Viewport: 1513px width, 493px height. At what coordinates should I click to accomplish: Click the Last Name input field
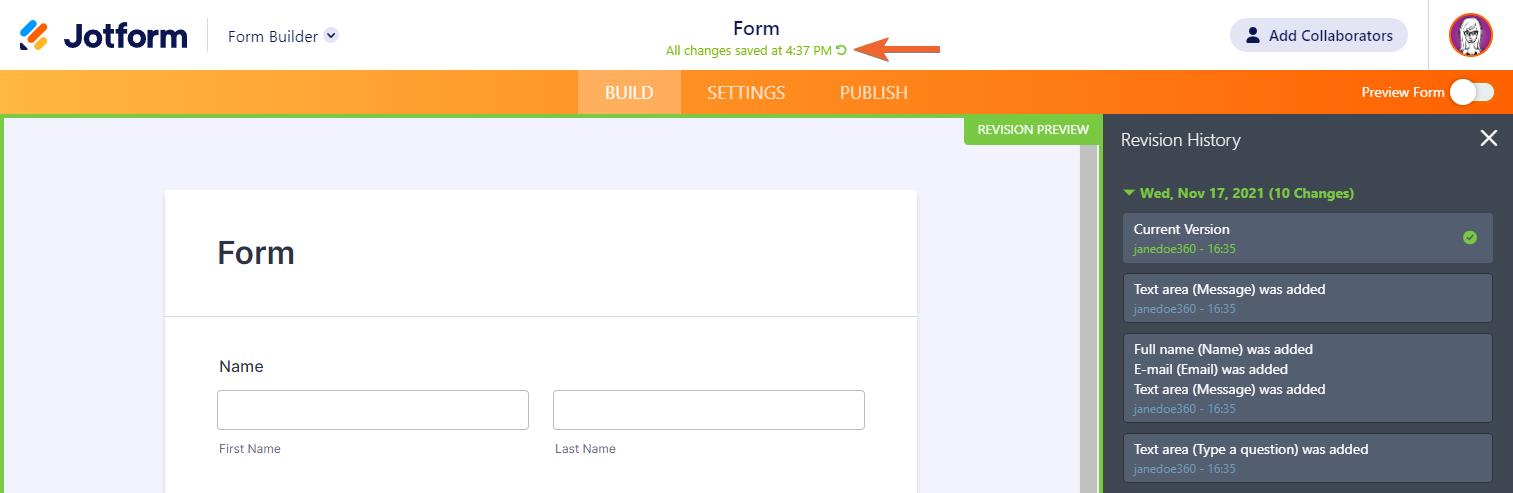(708, 410)
